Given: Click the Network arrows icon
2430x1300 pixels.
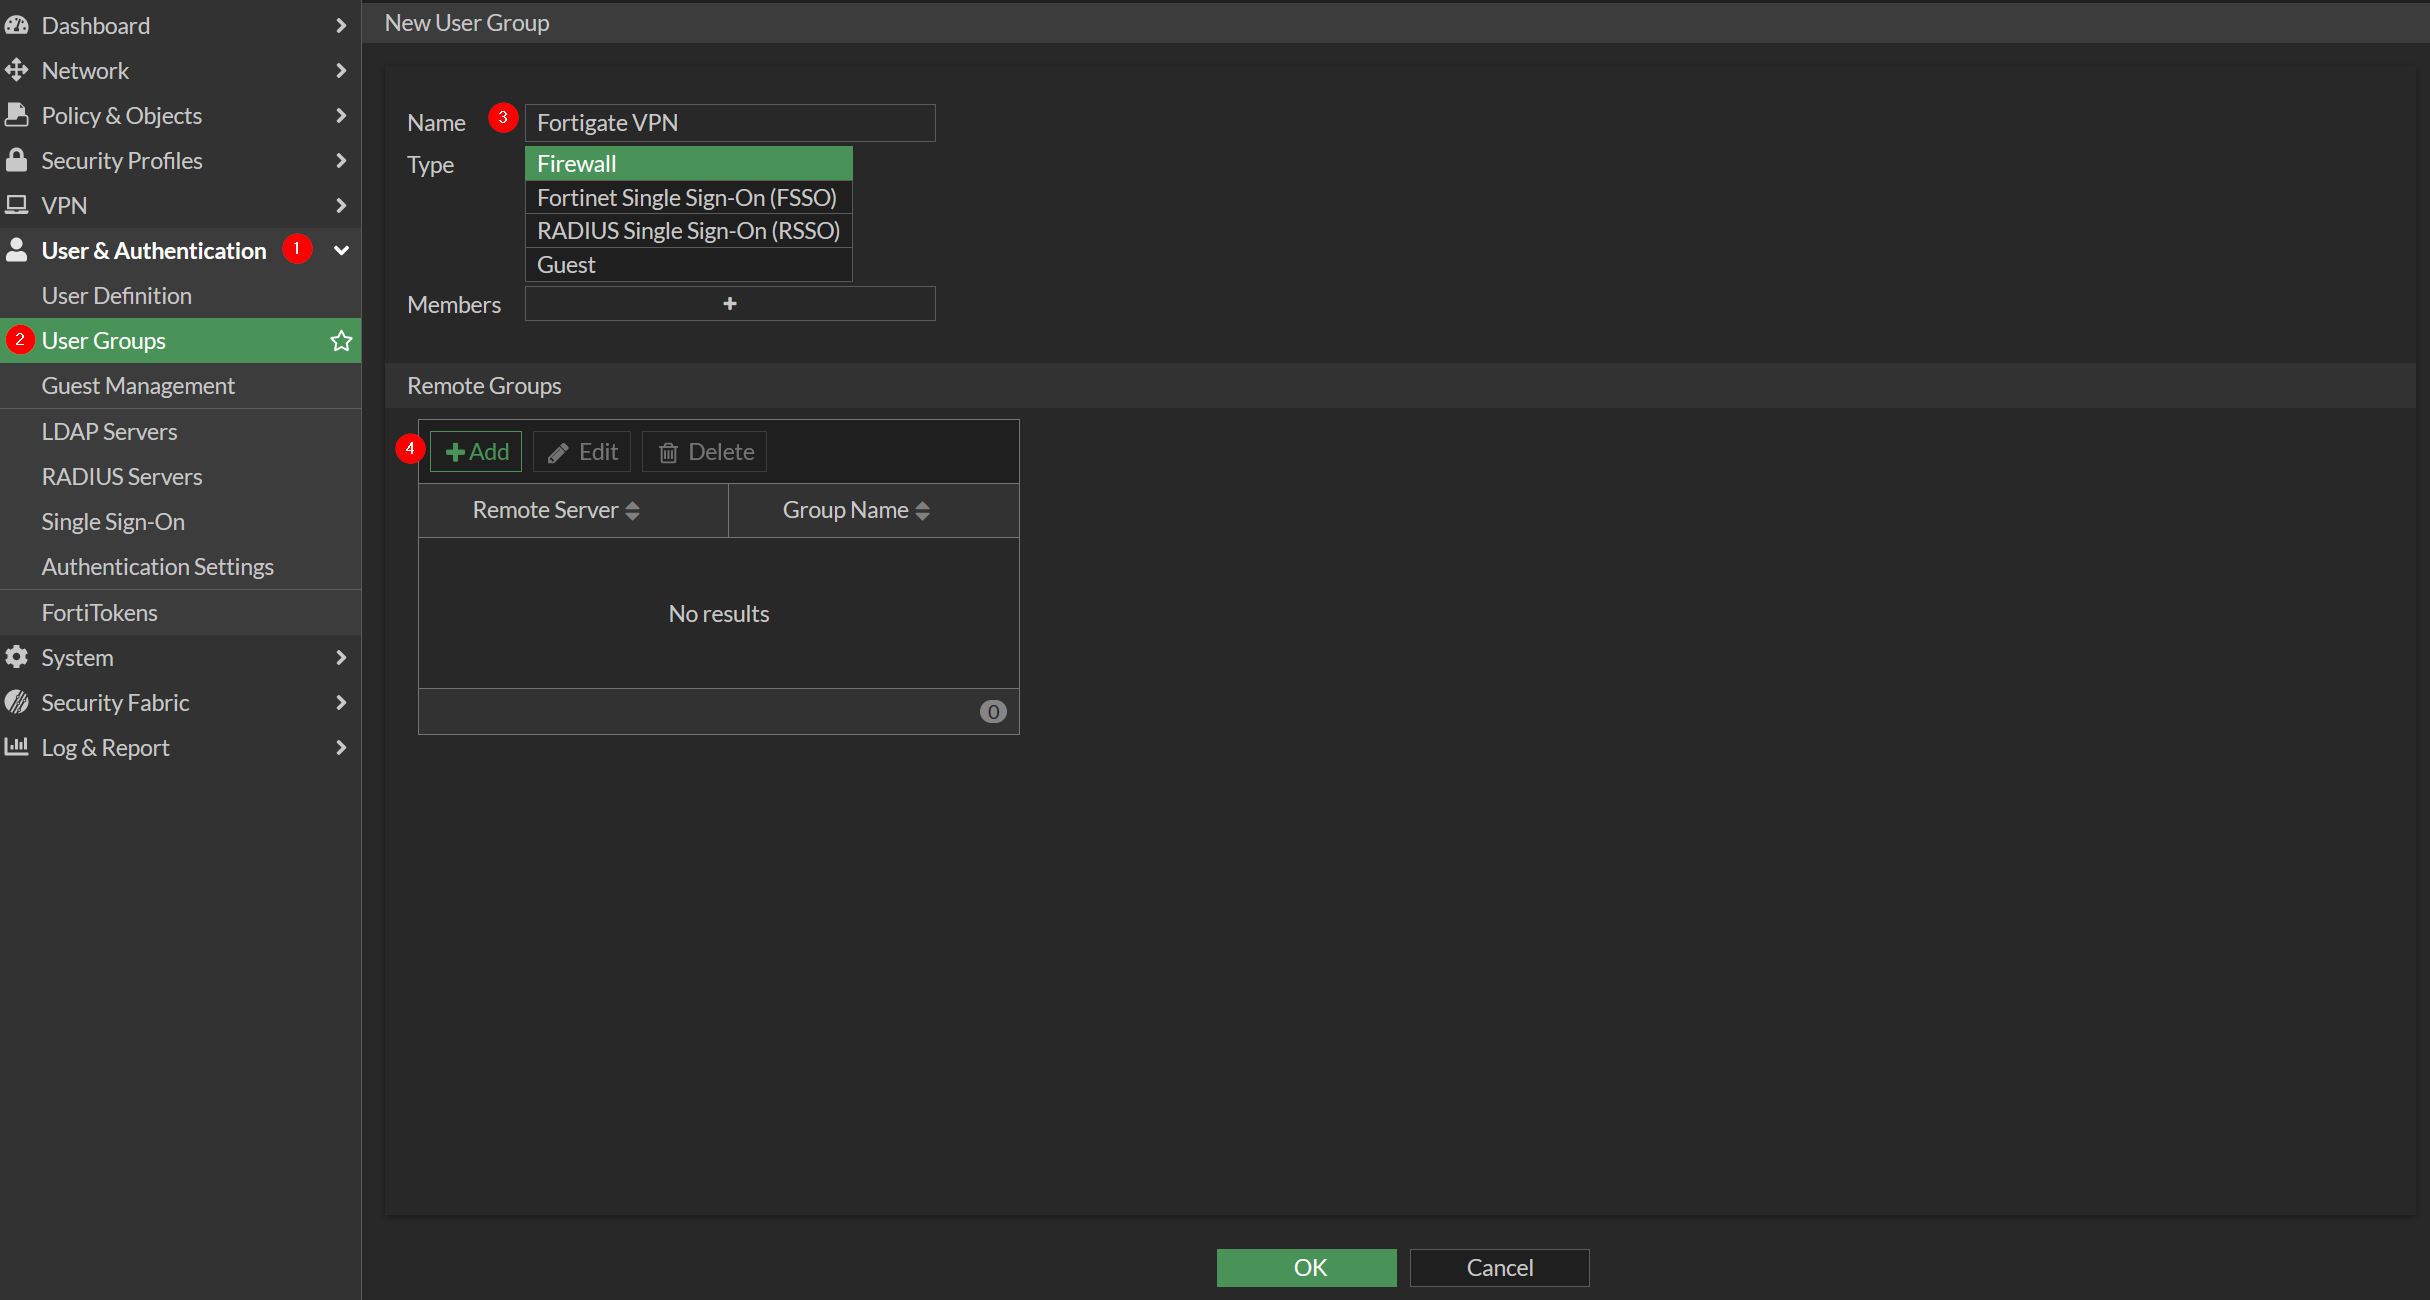Looking at the screenshot, I should click(x=17, y=70).
